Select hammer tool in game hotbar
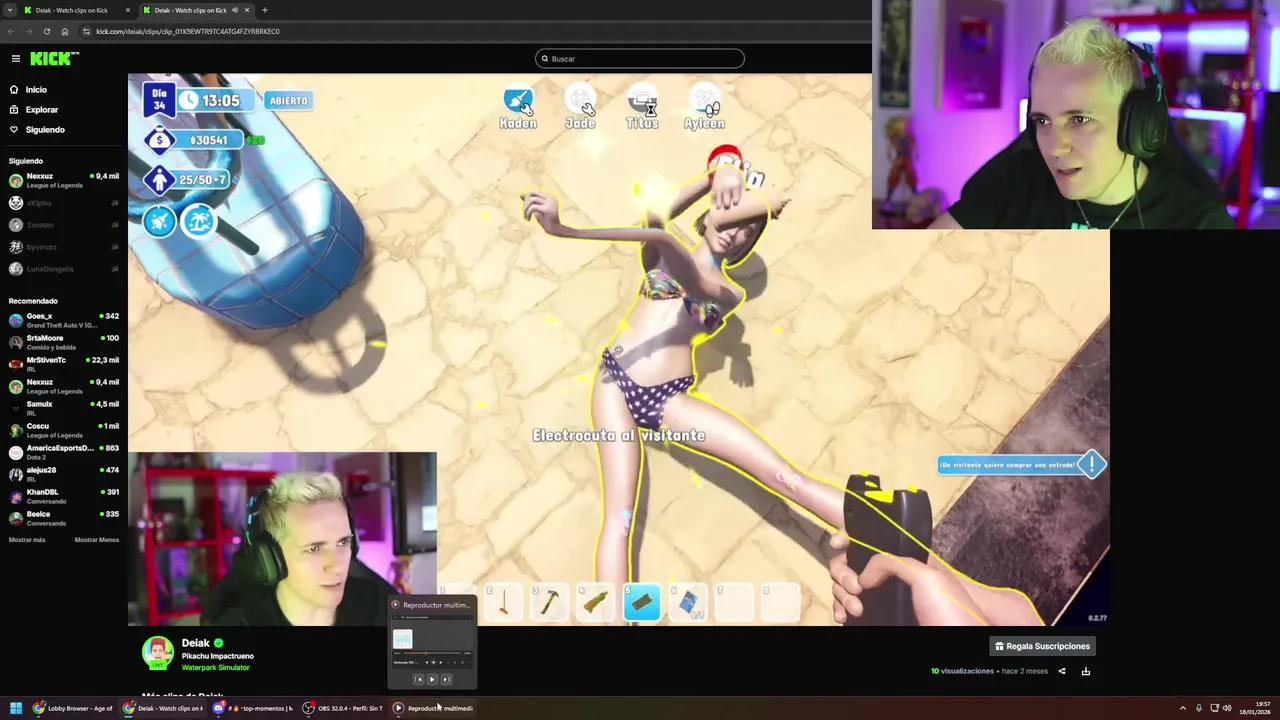Image resolution: width=1280 pixels, height=720 pixels. click(x=550, y=602)
